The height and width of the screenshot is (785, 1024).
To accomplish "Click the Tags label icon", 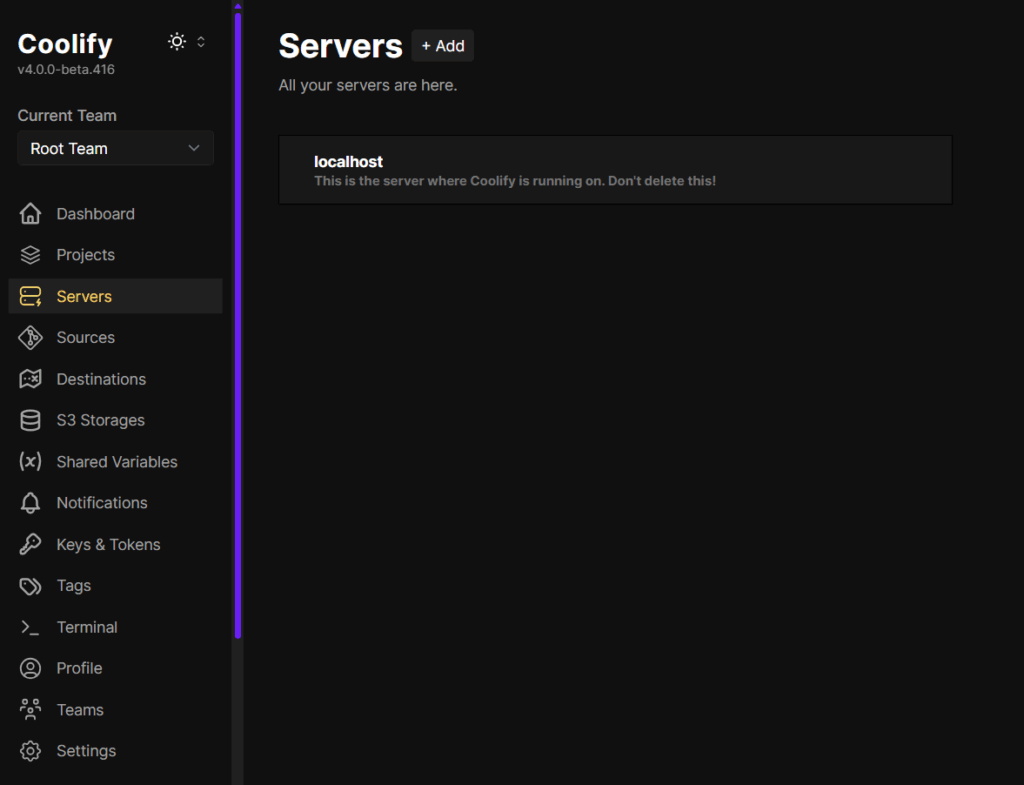I will point(30,586).
